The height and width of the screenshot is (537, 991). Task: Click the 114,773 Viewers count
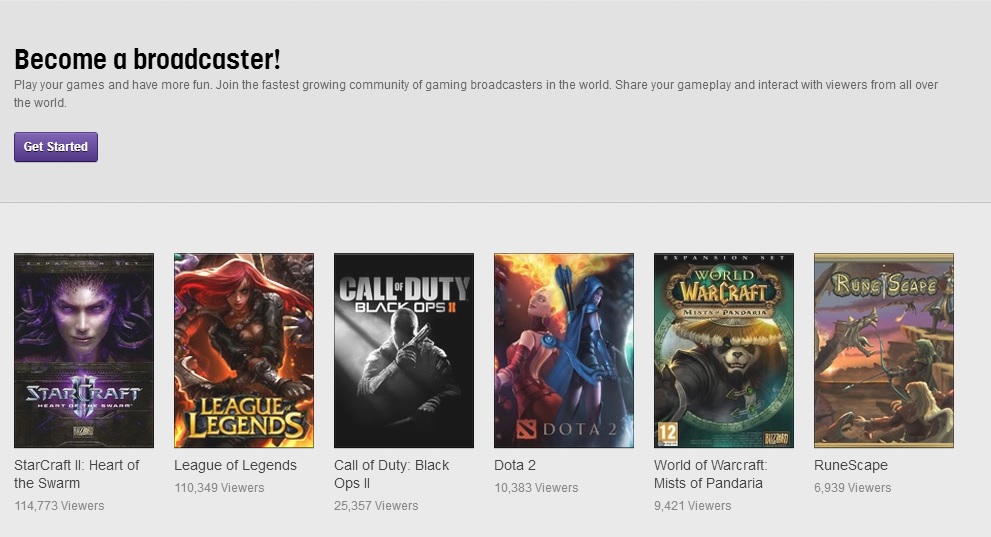coord(59,506)
